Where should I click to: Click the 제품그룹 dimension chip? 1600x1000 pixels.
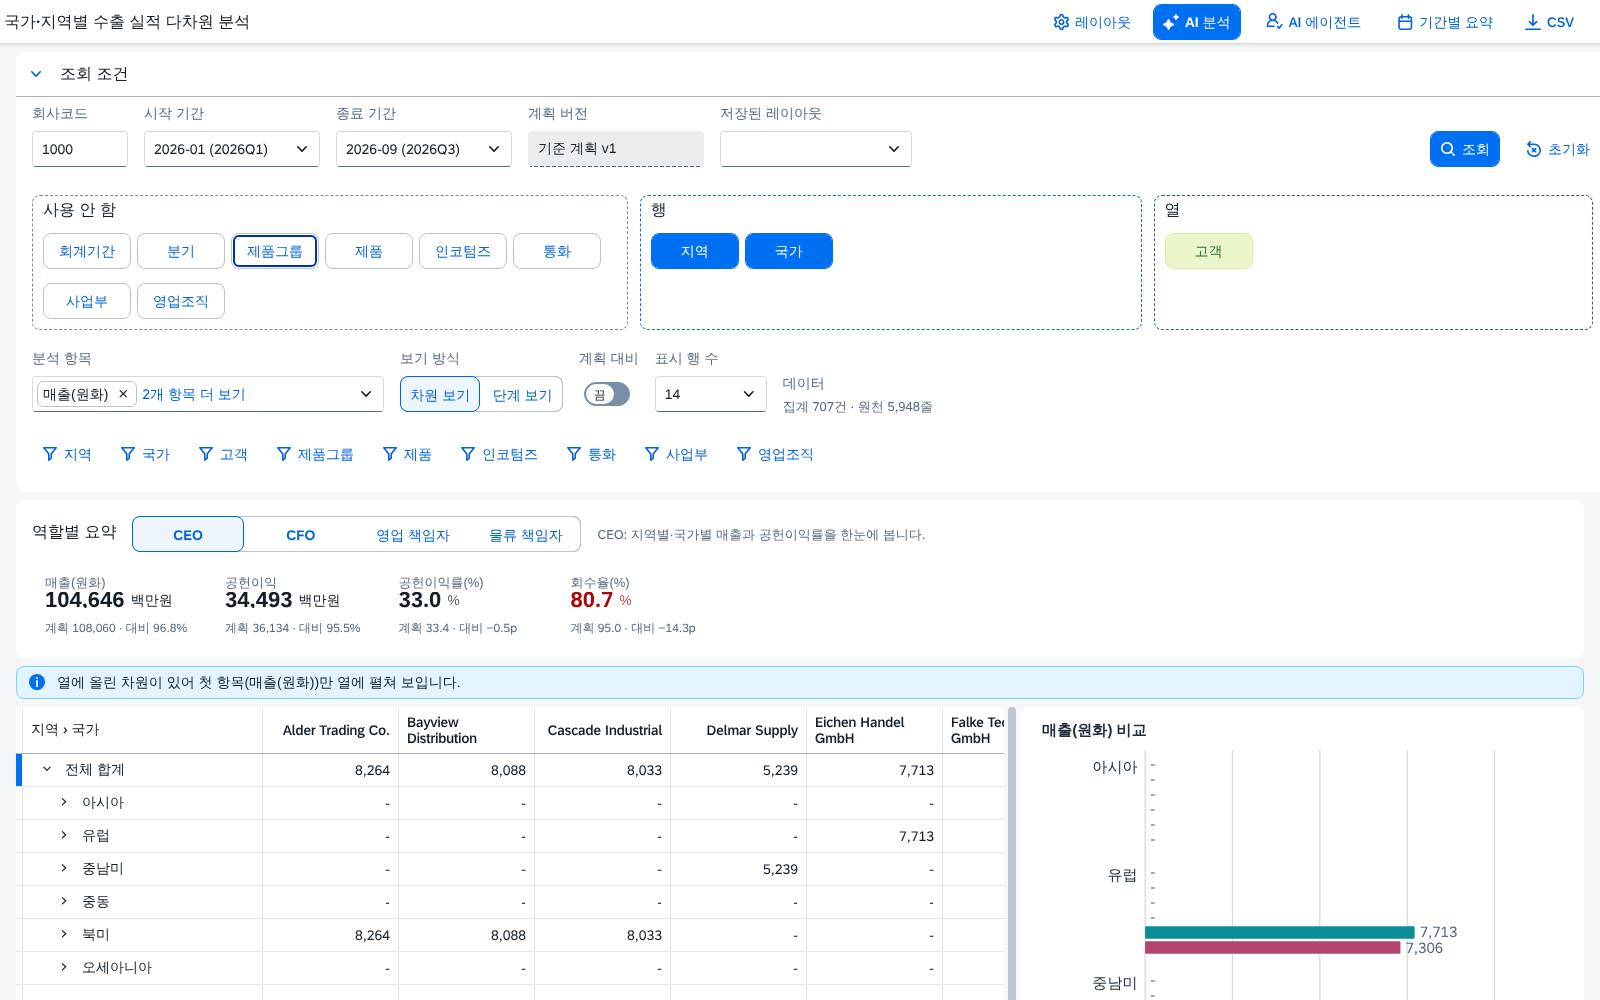point(275,251)
